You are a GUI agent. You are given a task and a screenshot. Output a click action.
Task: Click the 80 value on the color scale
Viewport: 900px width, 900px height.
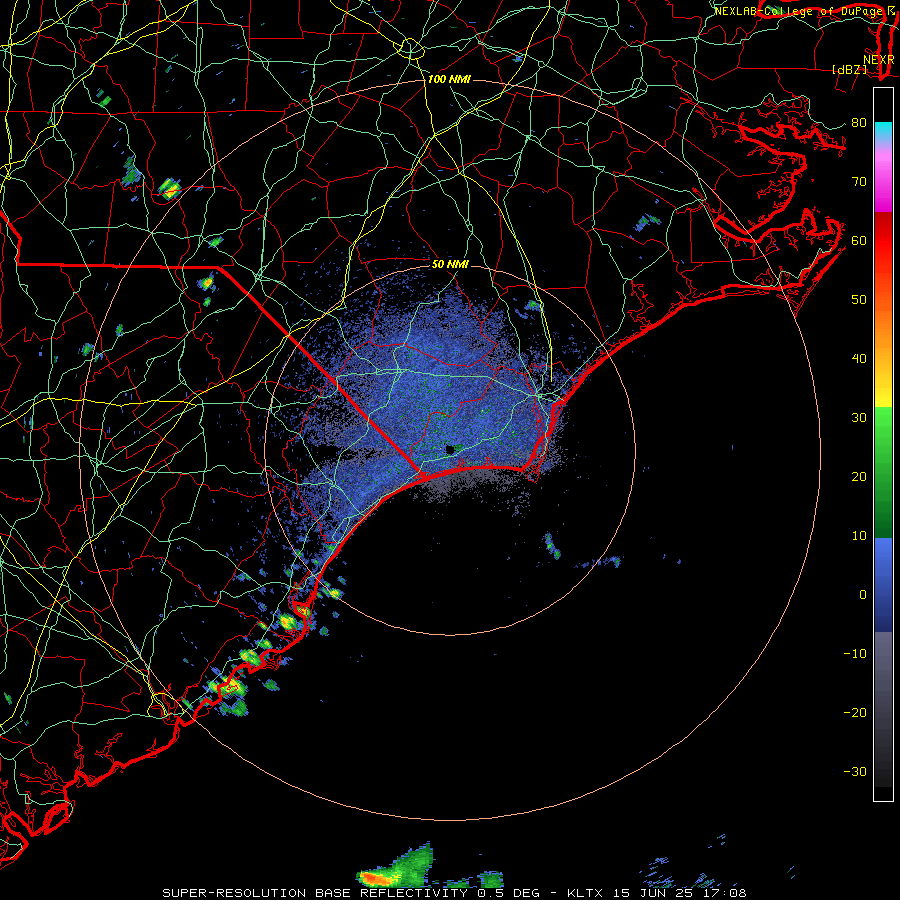point(859,123)
